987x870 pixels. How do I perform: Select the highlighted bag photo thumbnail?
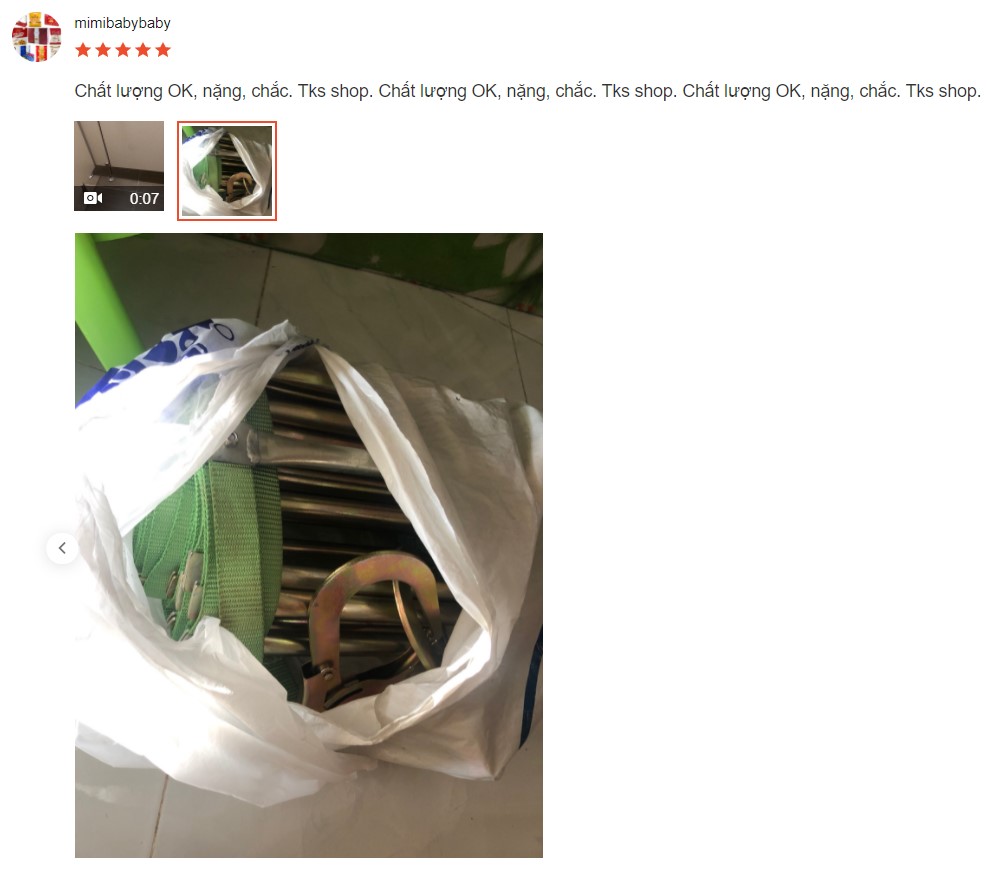227,171
